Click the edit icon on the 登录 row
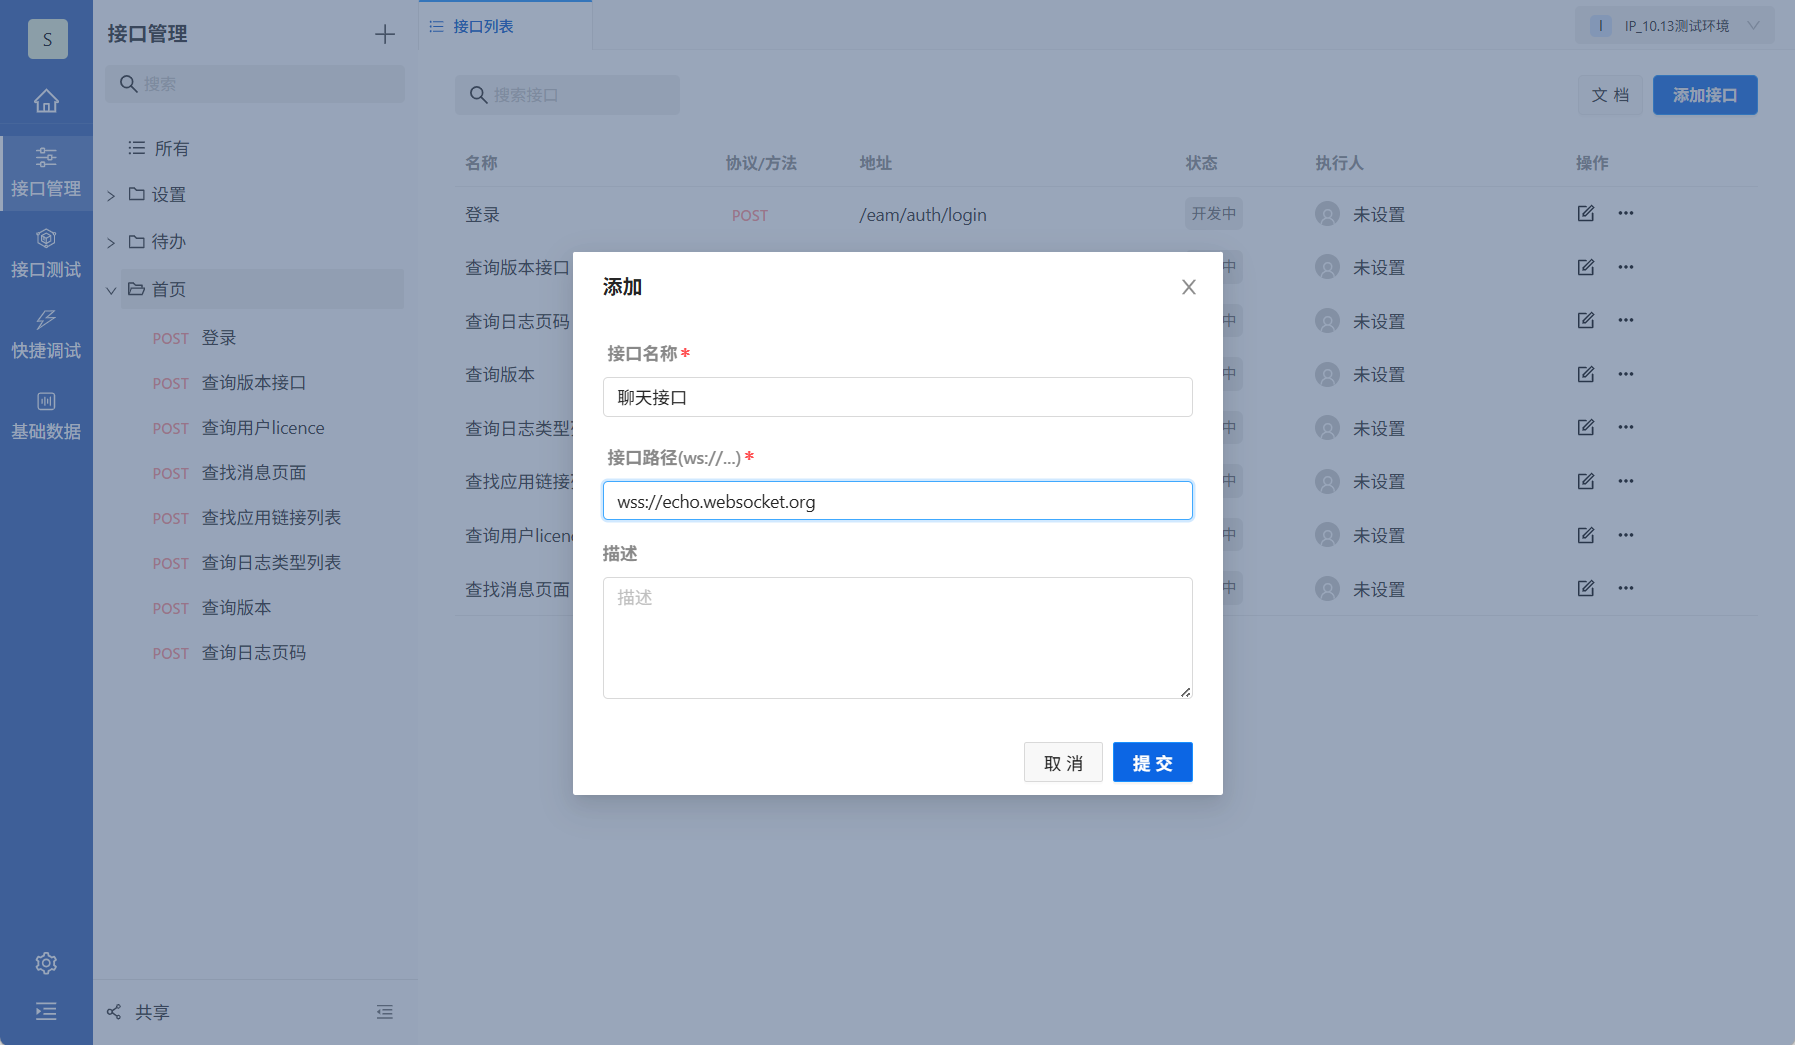This screenshot has width=1795, height=1045. click(1585, 213)
